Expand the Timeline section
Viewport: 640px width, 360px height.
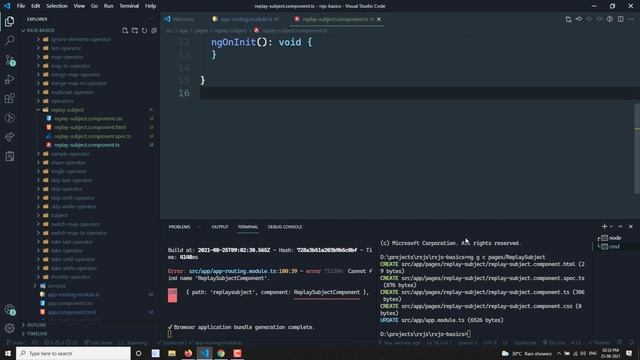tap(37, 333)
